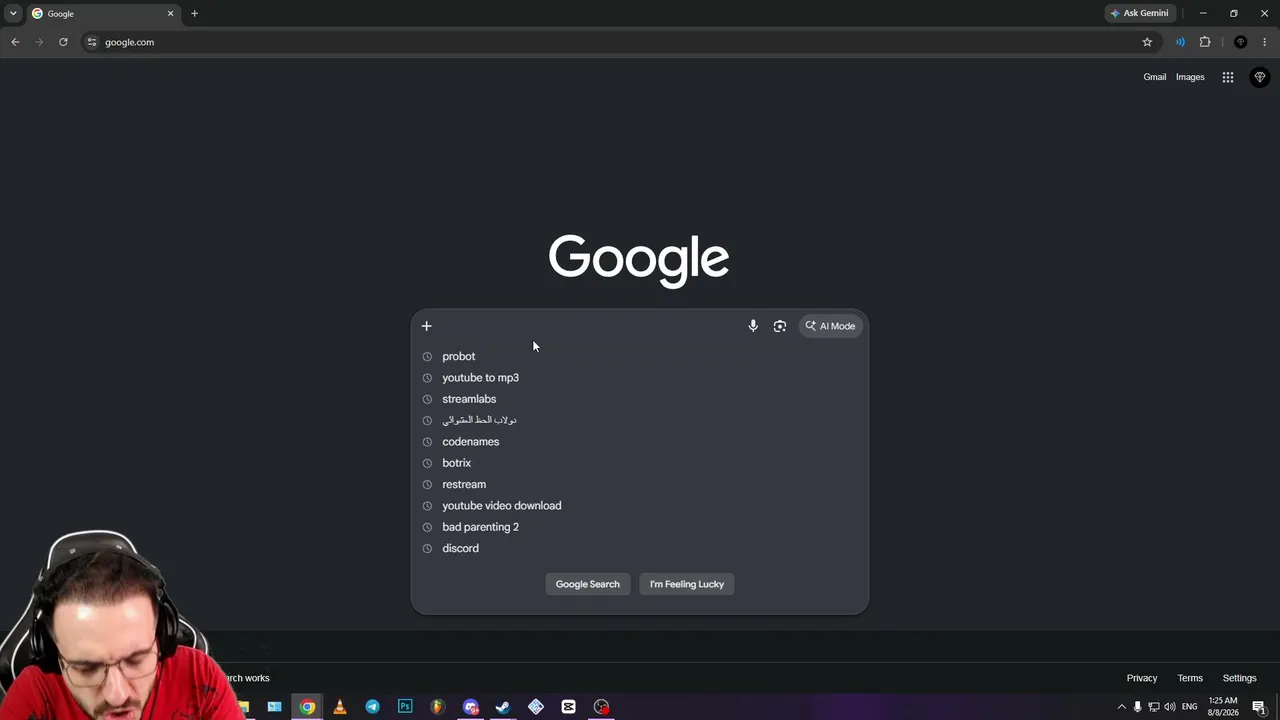Open Steam from the taskbar
The image size is (1280, 720).
click(503, 707)
